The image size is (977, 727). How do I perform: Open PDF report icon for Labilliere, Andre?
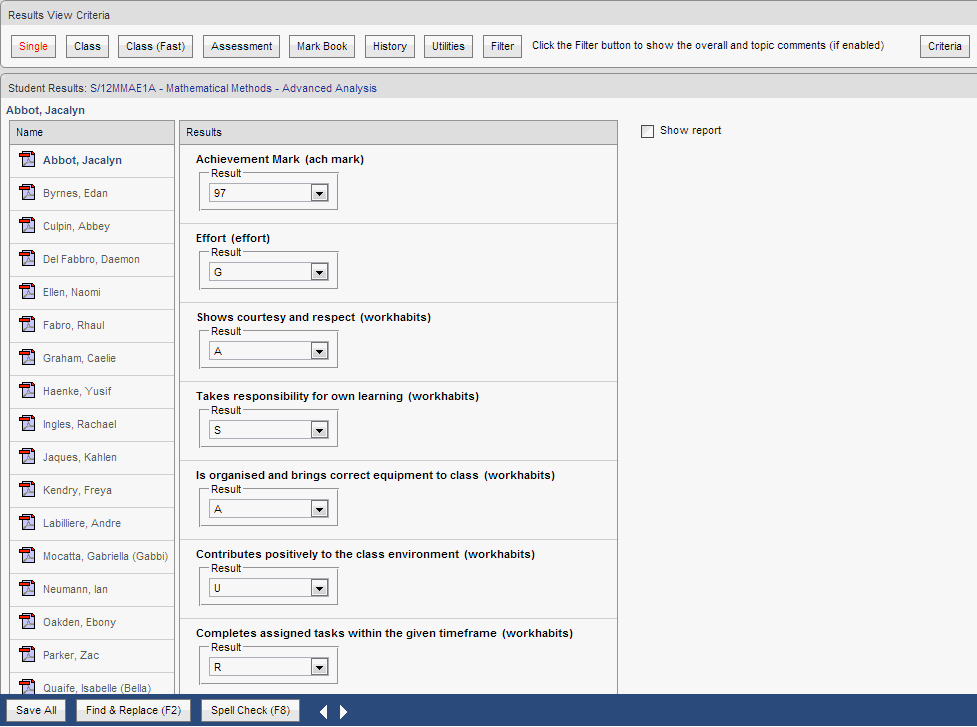[27, 523]
